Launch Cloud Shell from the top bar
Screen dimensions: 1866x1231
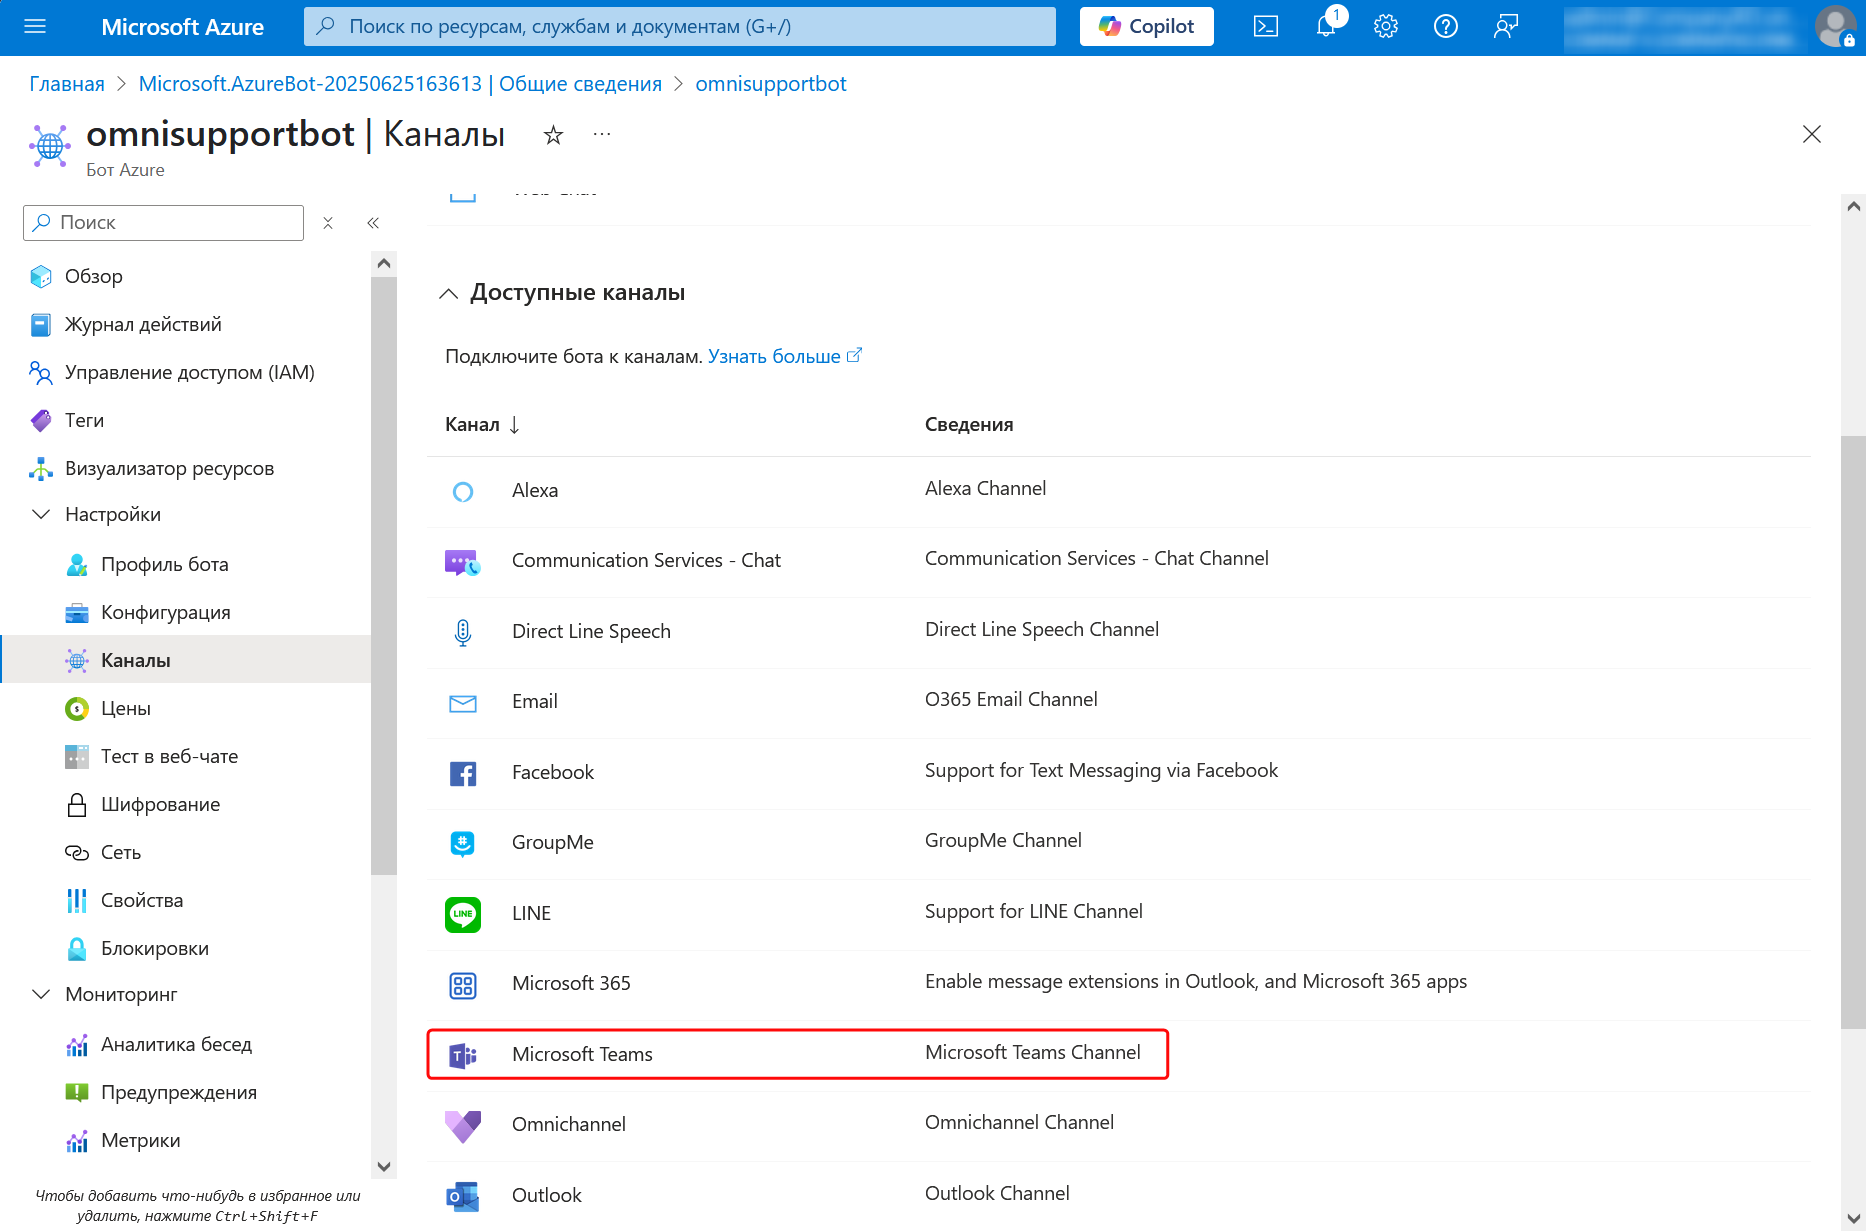click(x=1266, y=27)
